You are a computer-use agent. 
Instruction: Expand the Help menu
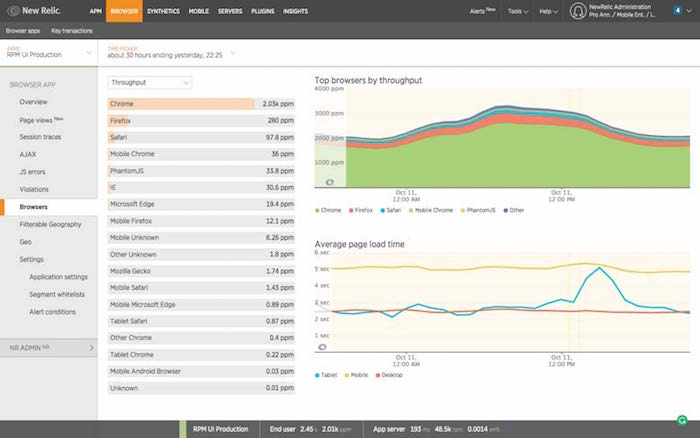548,11
